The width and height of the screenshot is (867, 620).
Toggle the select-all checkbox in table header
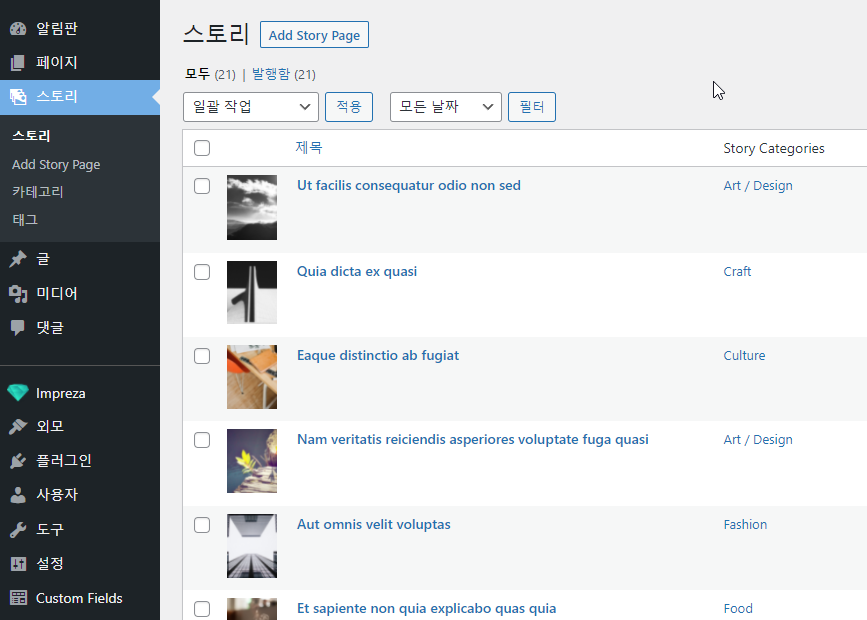click(202, 148)
